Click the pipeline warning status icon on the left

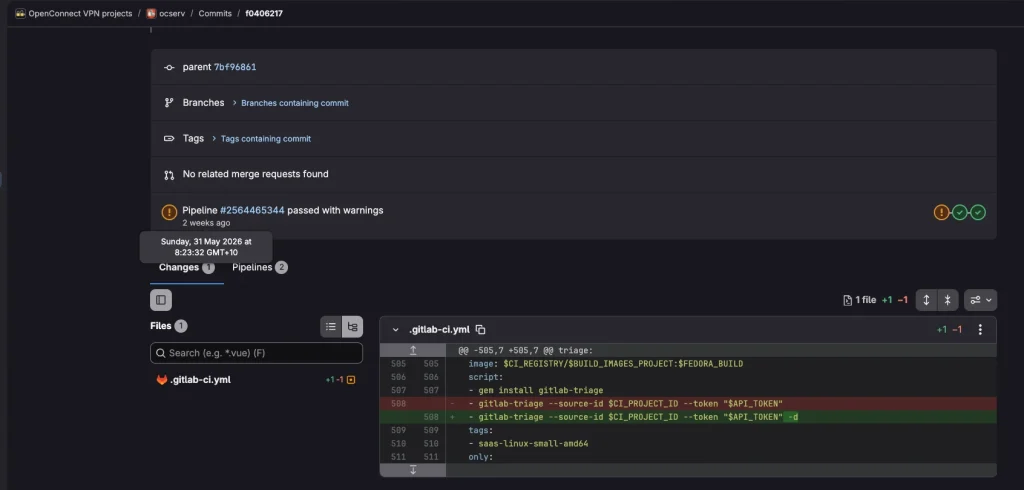(x=169, y=212)
